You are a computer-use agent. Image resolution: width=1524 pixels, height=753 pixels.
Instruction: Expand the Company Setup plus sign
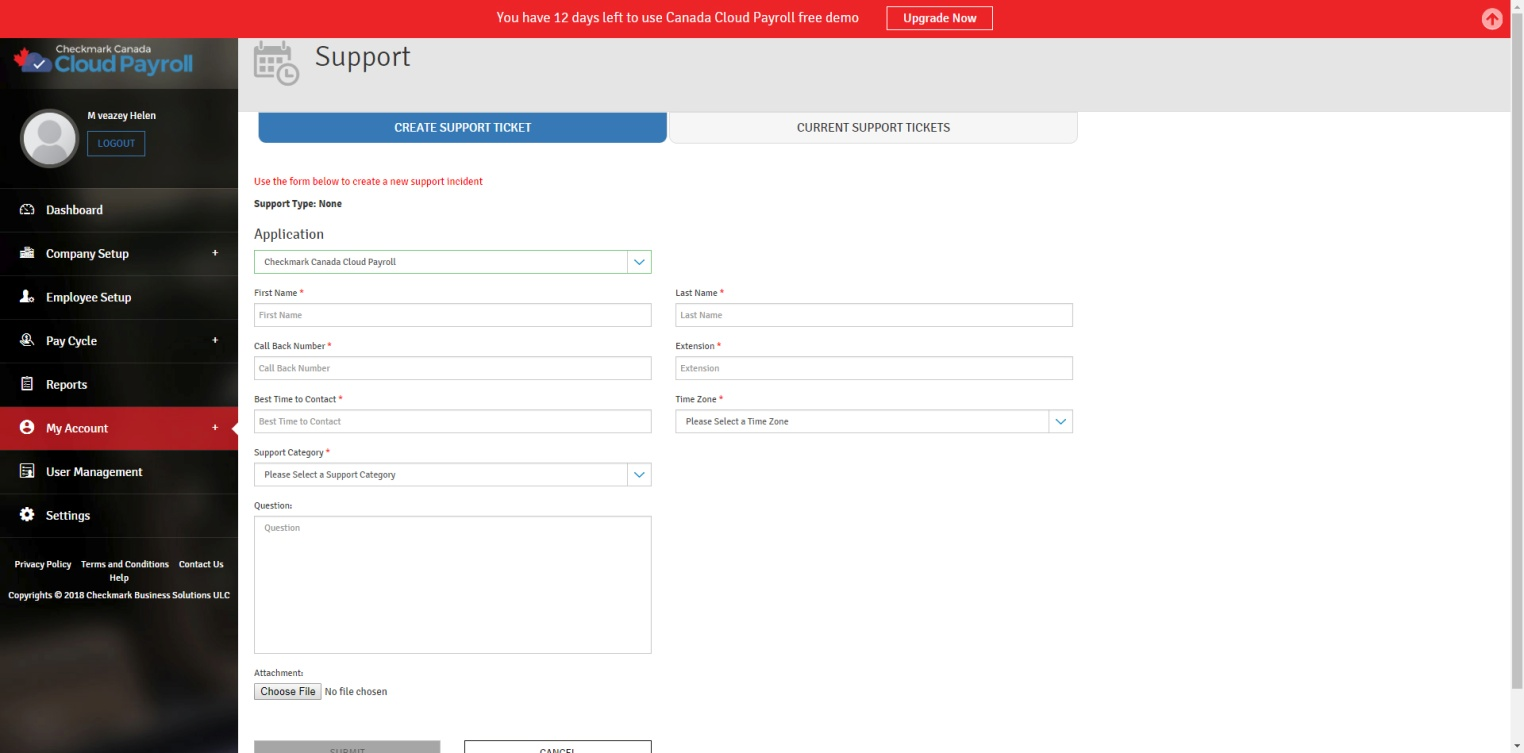click(x=214, y=253)
